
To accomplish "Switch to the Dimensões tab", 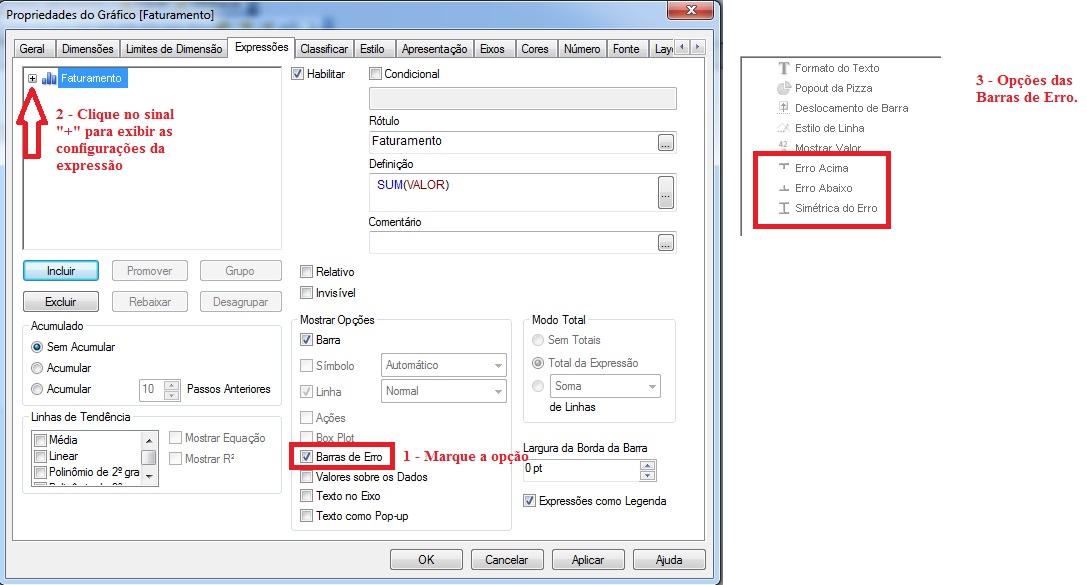I will [x=87, y=48].
